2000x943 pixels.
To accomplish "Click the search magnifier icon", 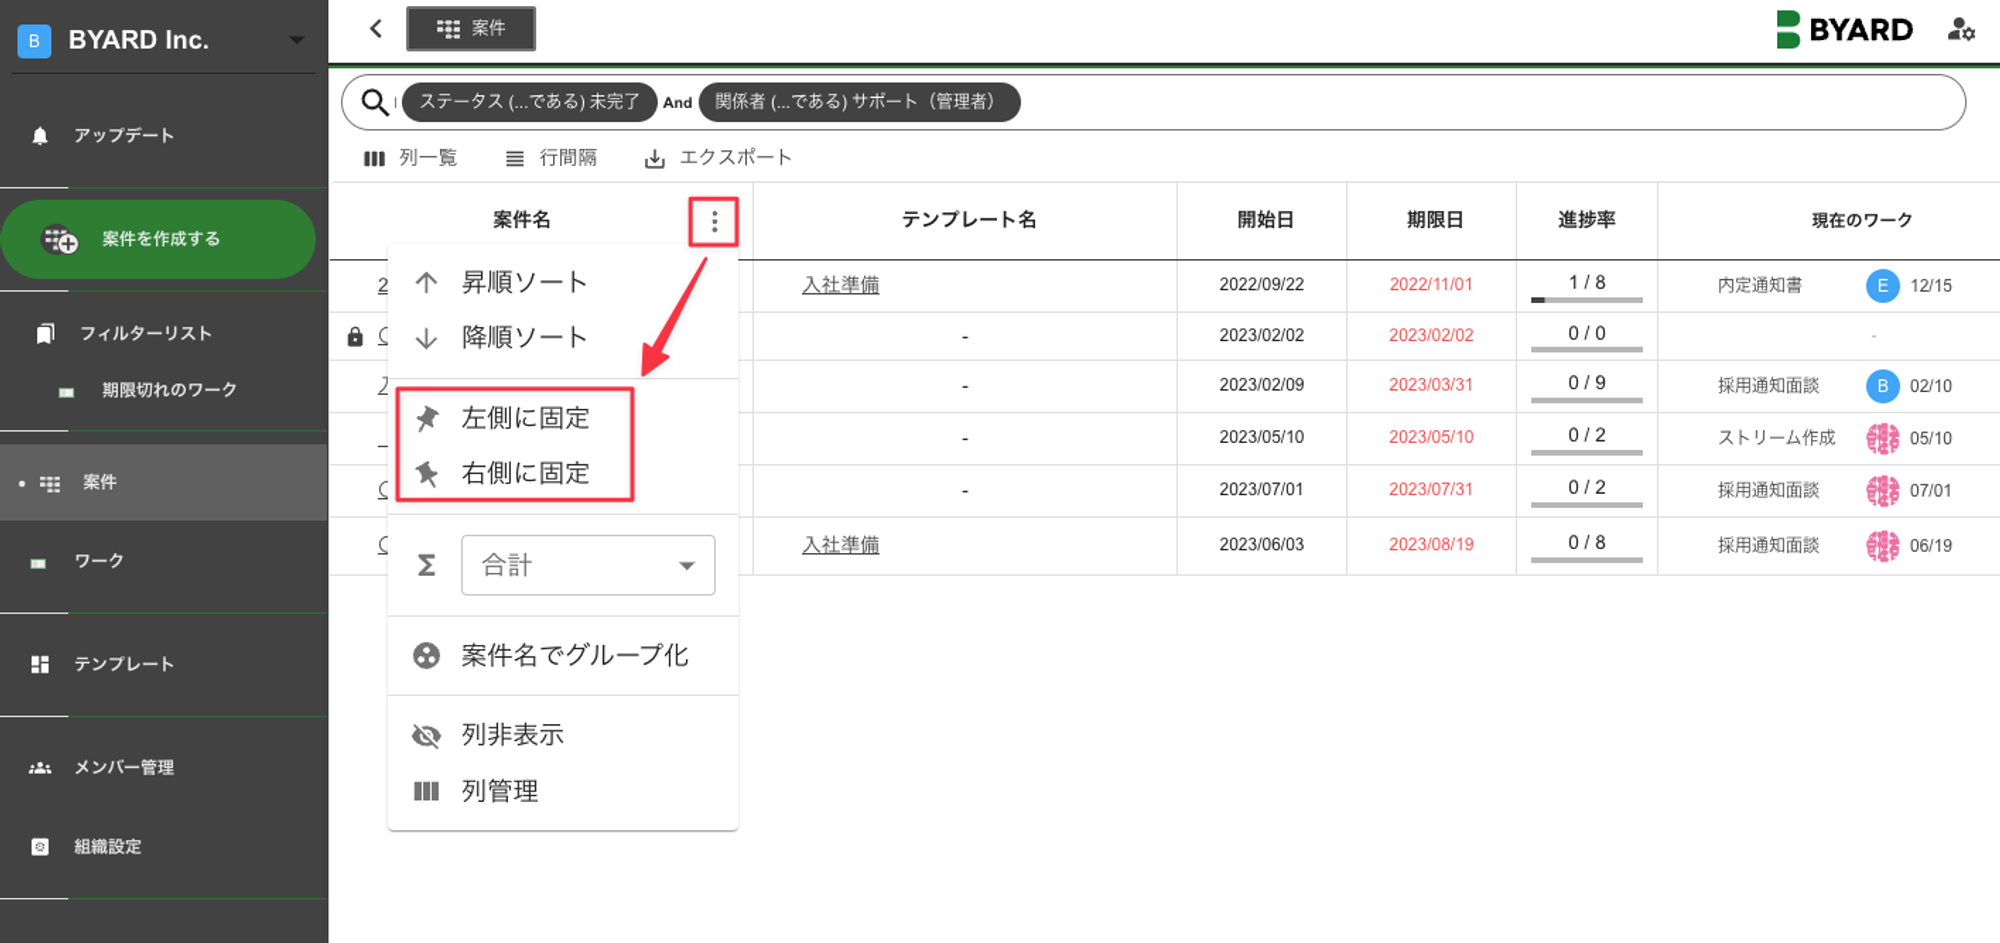I will (374, 102).
